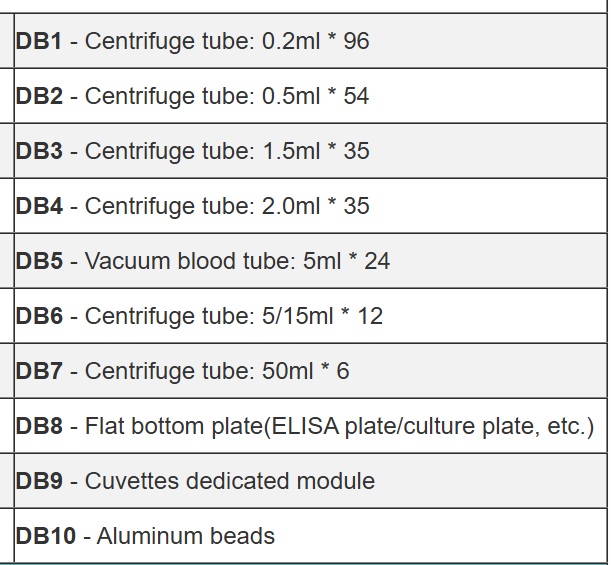This screenshot has height=565, width=611.
Task: Click the bold DB4 label
Action: [39, 206]
